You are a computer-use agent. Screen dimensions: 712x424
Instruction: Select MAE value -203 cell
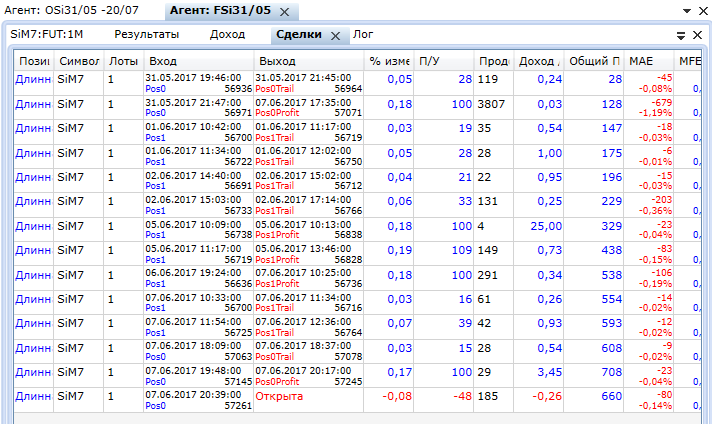[x=649, y=205]
